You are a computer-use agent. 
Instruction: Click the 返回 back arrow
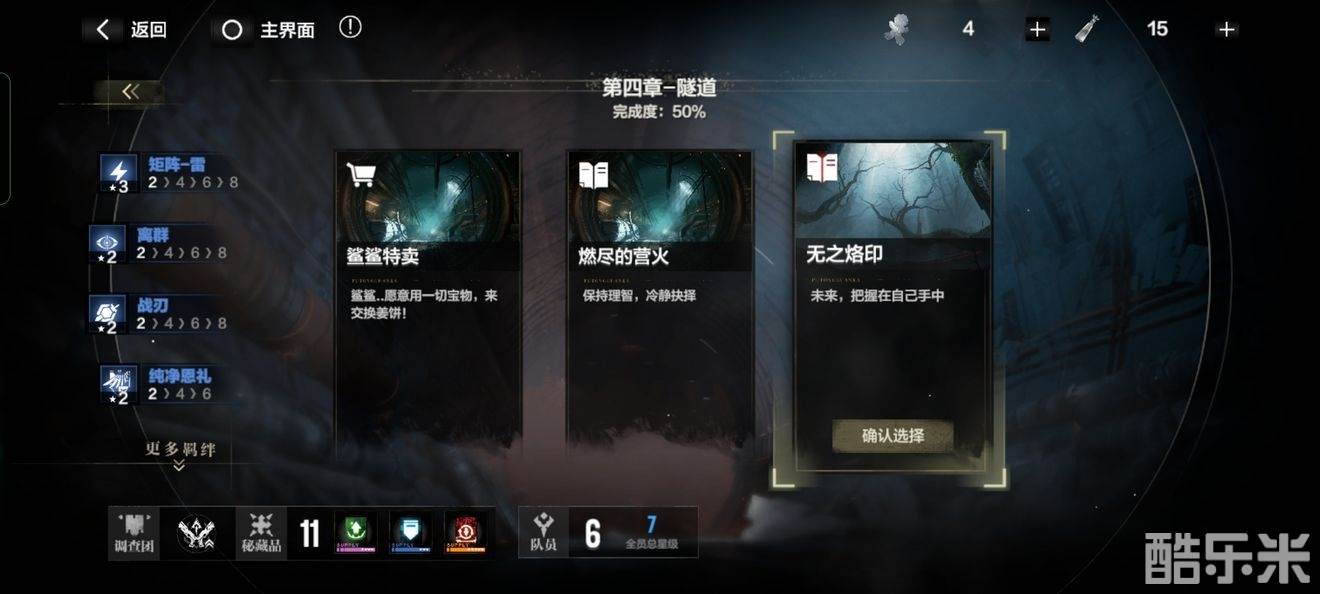[103, 30]
